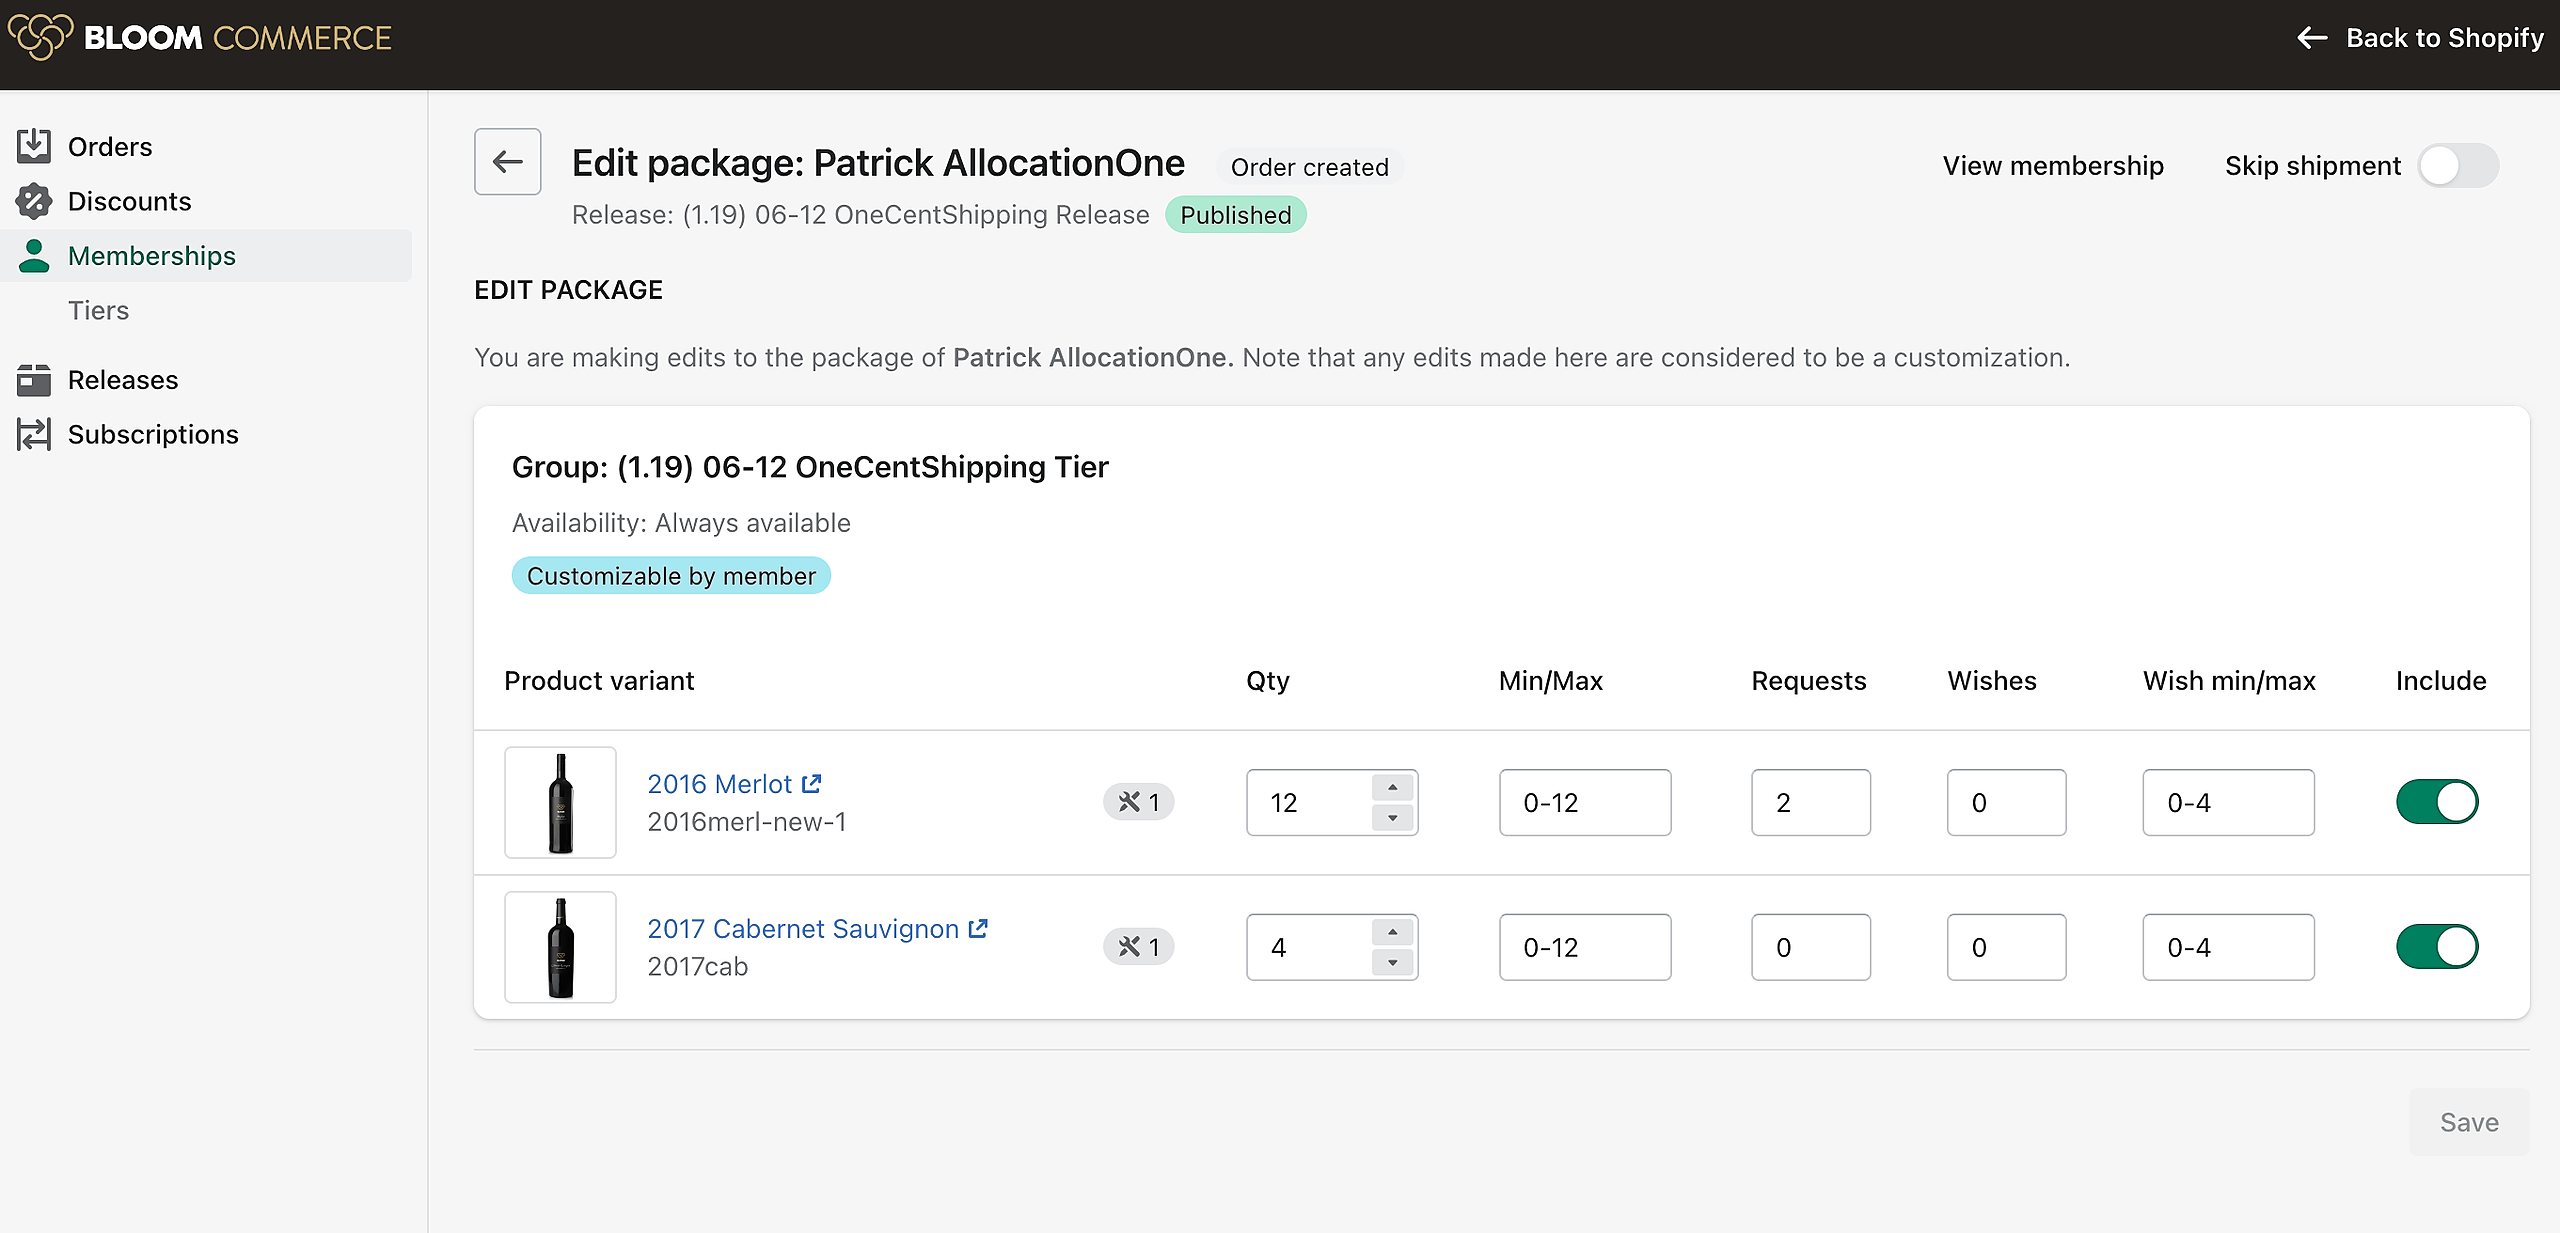Increase 2016 Merlot quantity with up arrow
This screenshot has height=1233, width=2560.
click(1392, 787)
